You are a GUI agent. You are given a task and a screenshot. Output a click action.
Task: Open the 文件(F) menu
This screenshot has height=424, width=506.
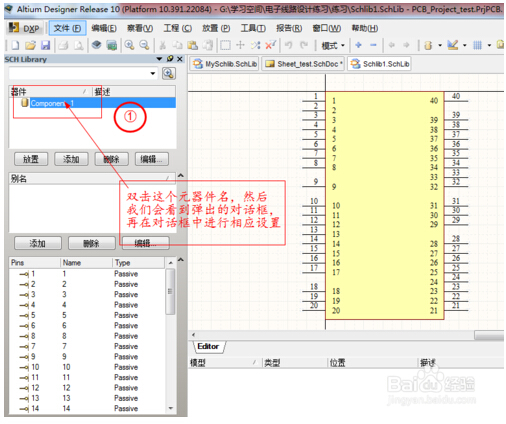tap(67, 28)
